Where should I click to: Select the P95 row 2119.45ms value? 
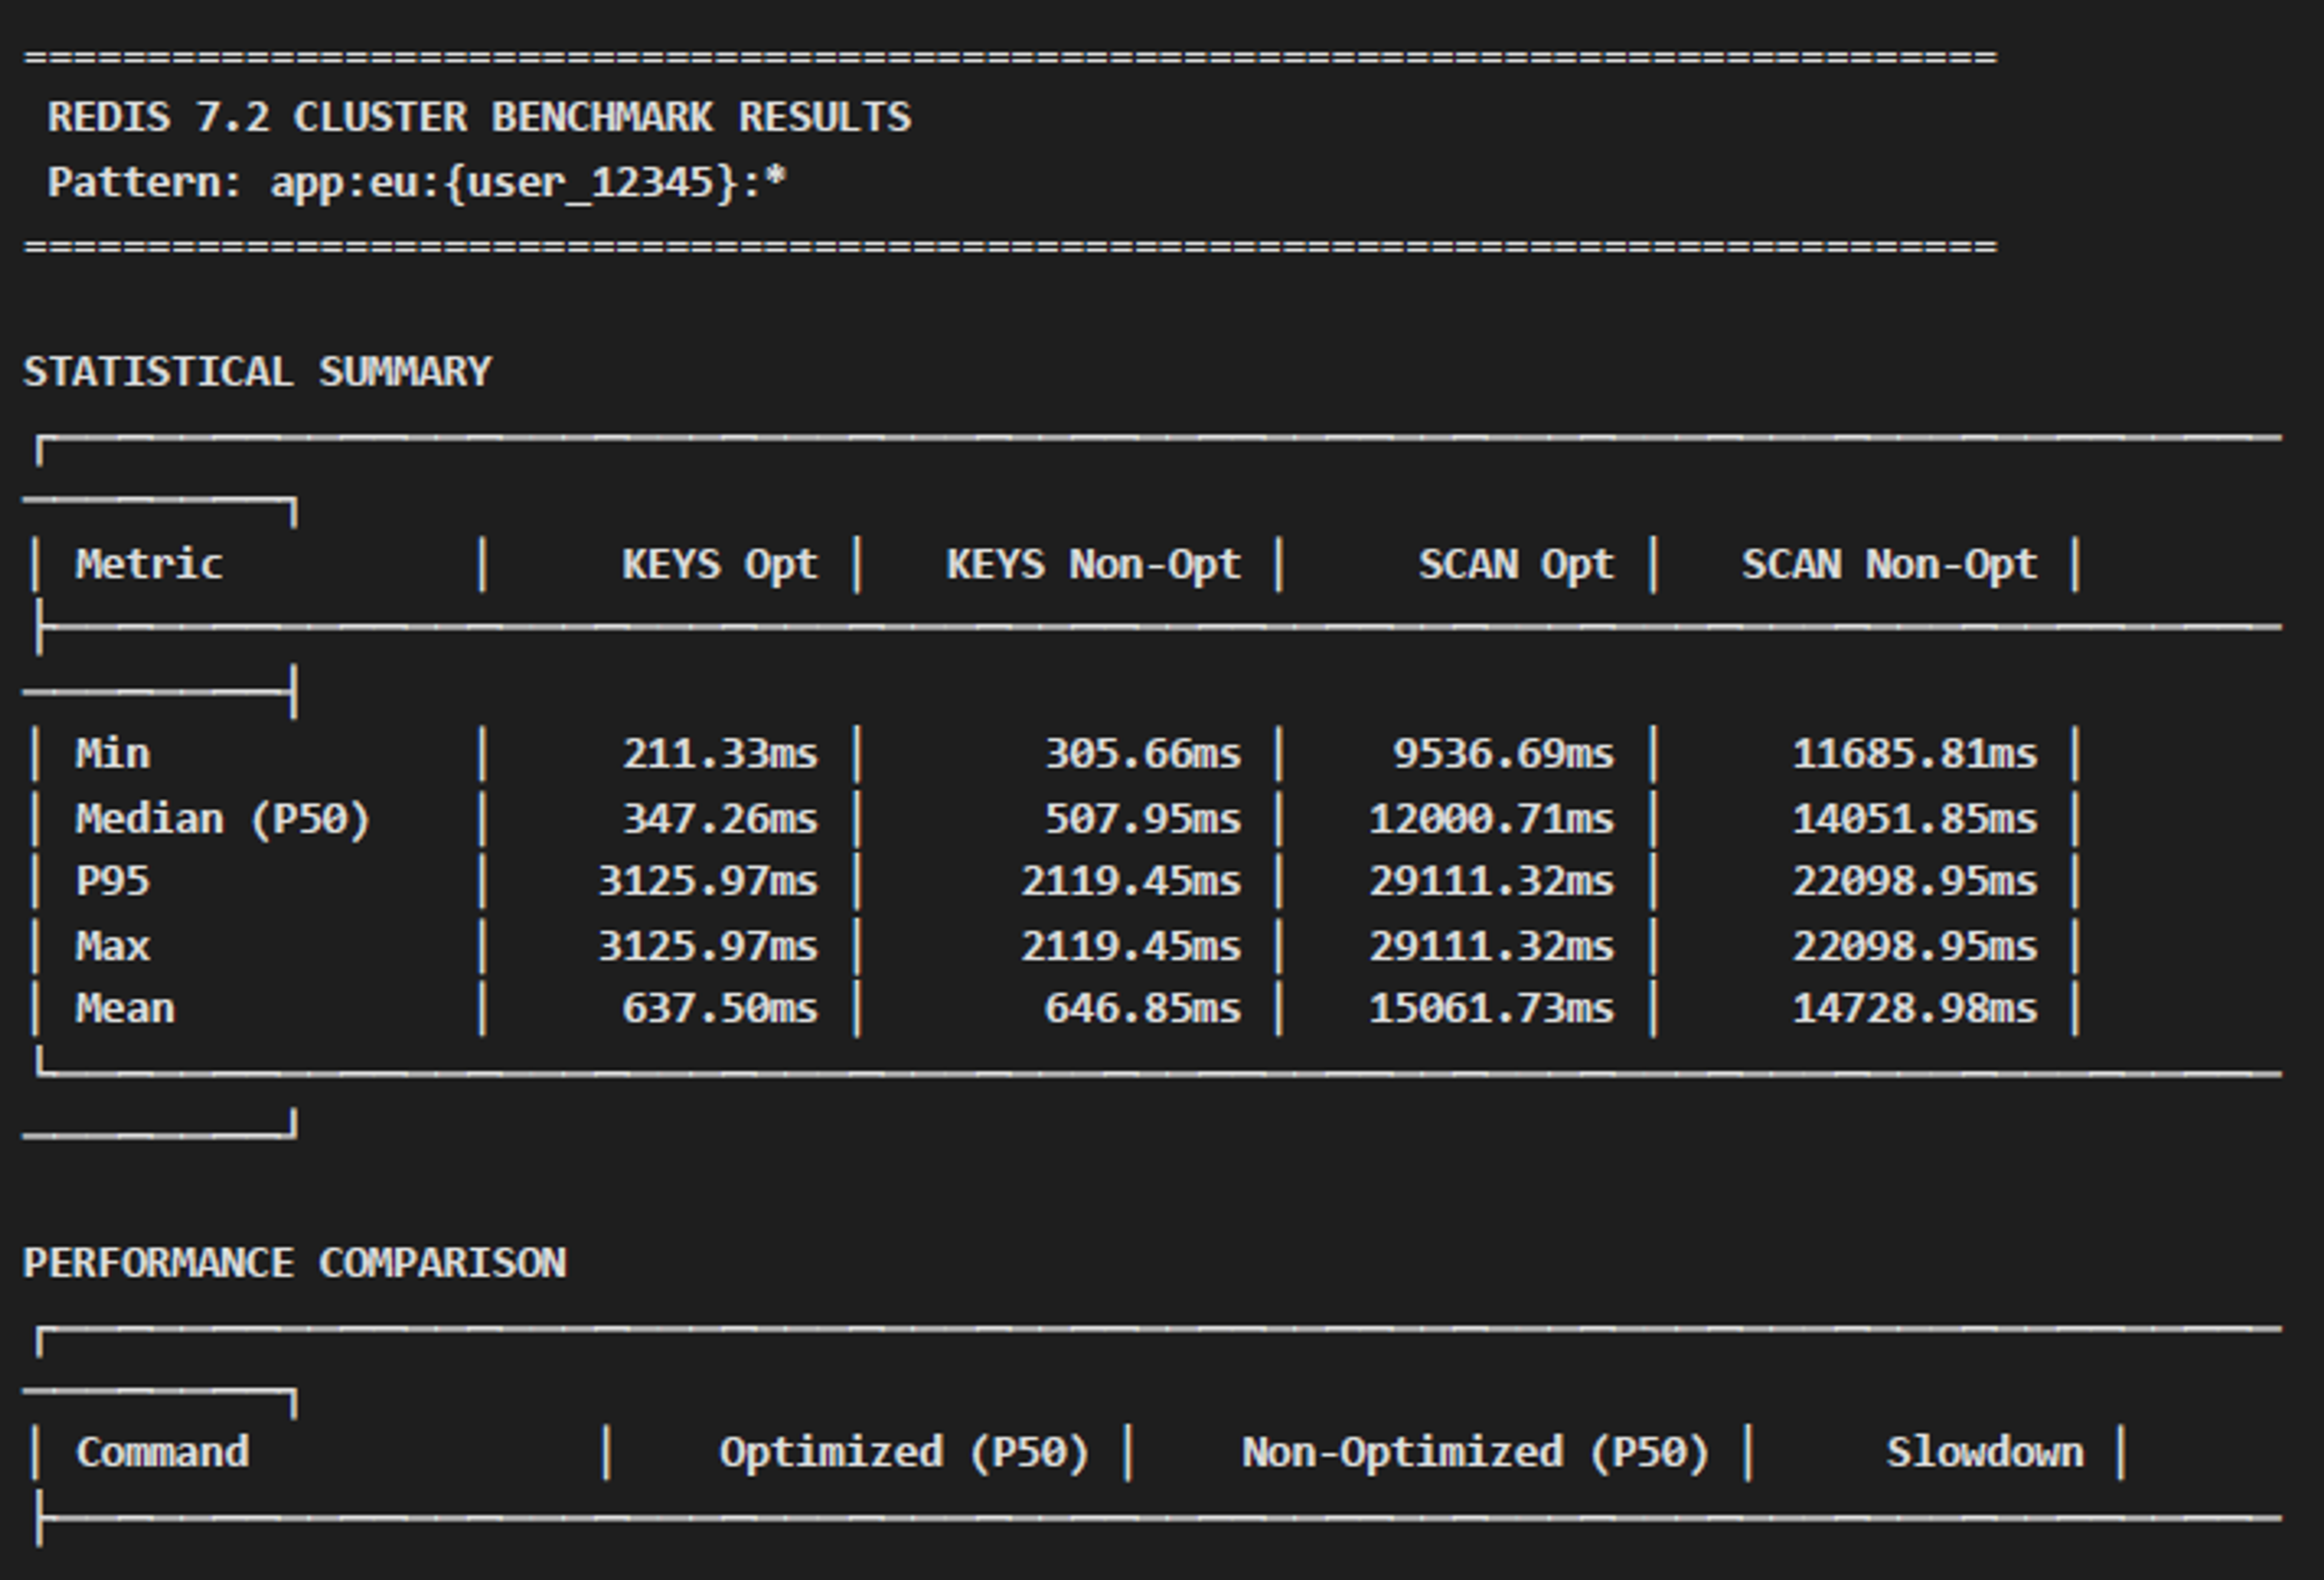coord(1131,882)
